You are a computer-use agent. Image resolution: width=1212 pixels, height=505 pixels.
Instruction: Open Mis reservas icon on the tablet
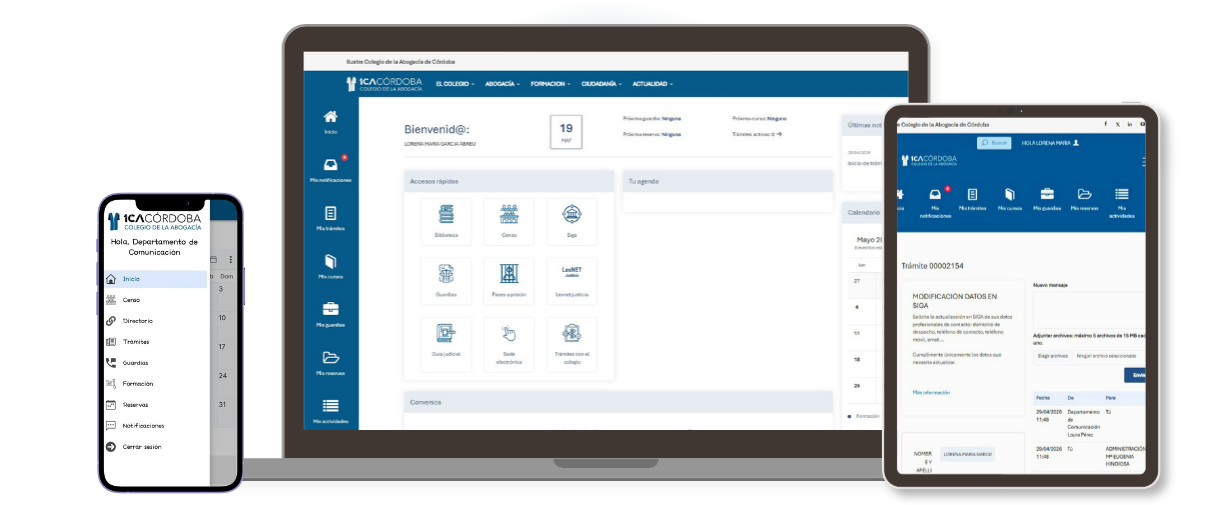tap(1084, 194)
